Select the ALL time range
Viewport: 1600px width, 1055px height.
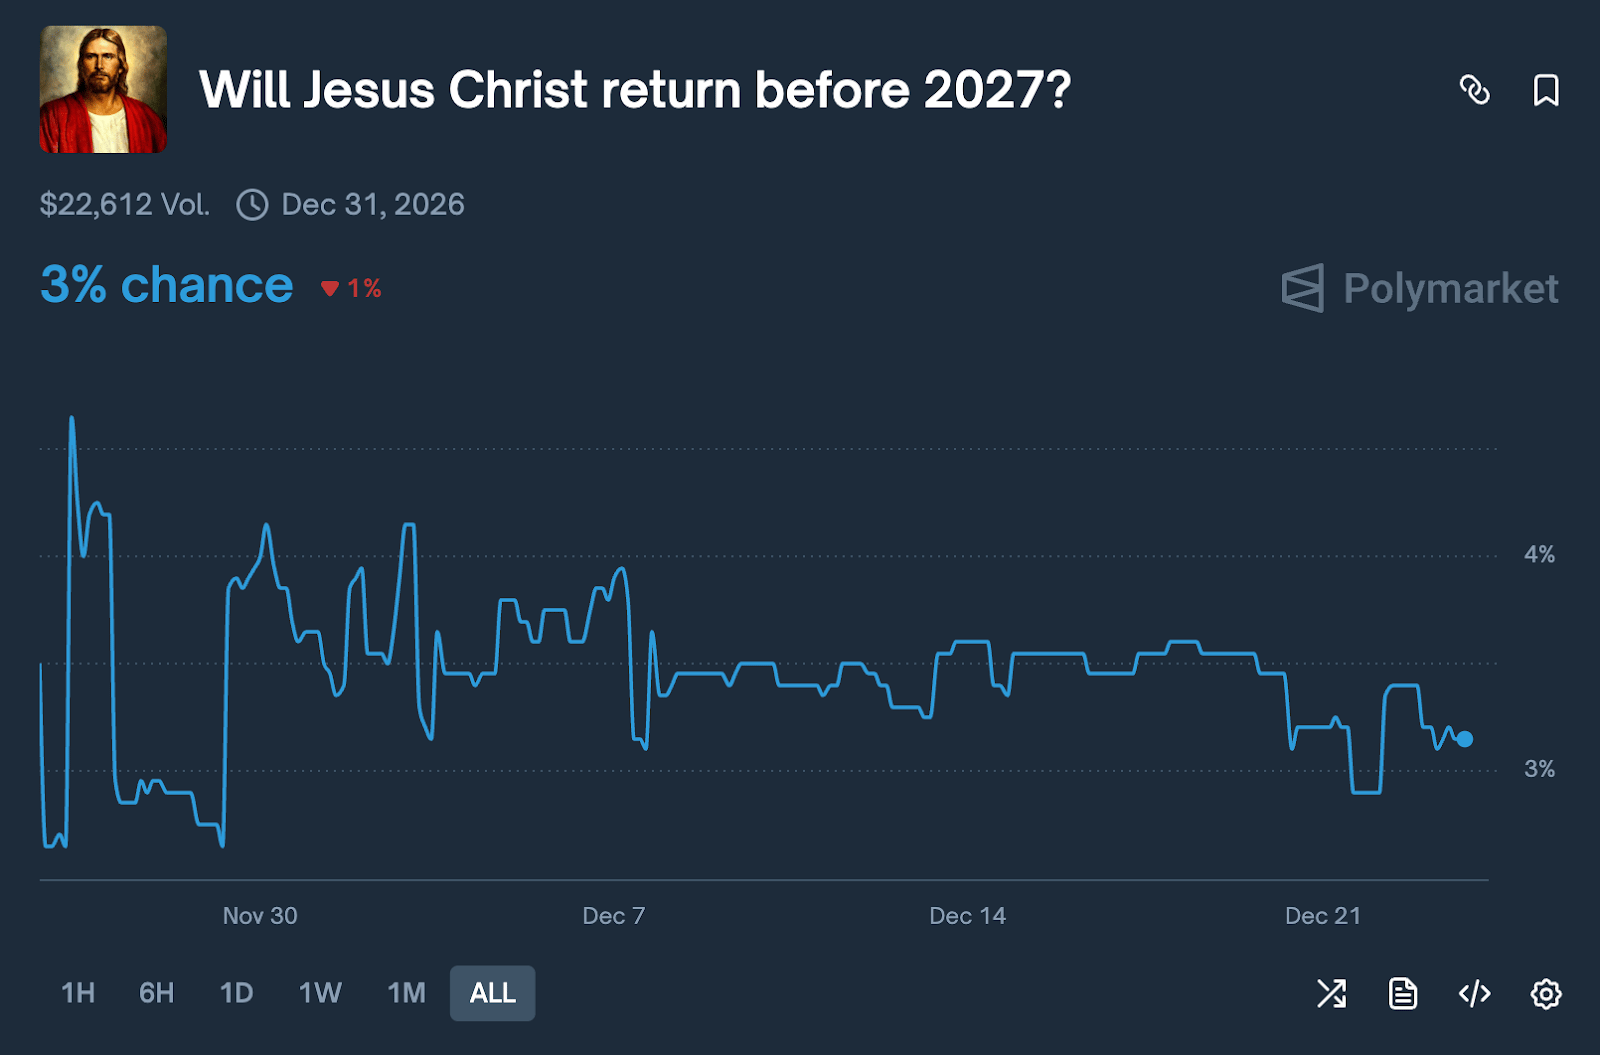[492, 993]
